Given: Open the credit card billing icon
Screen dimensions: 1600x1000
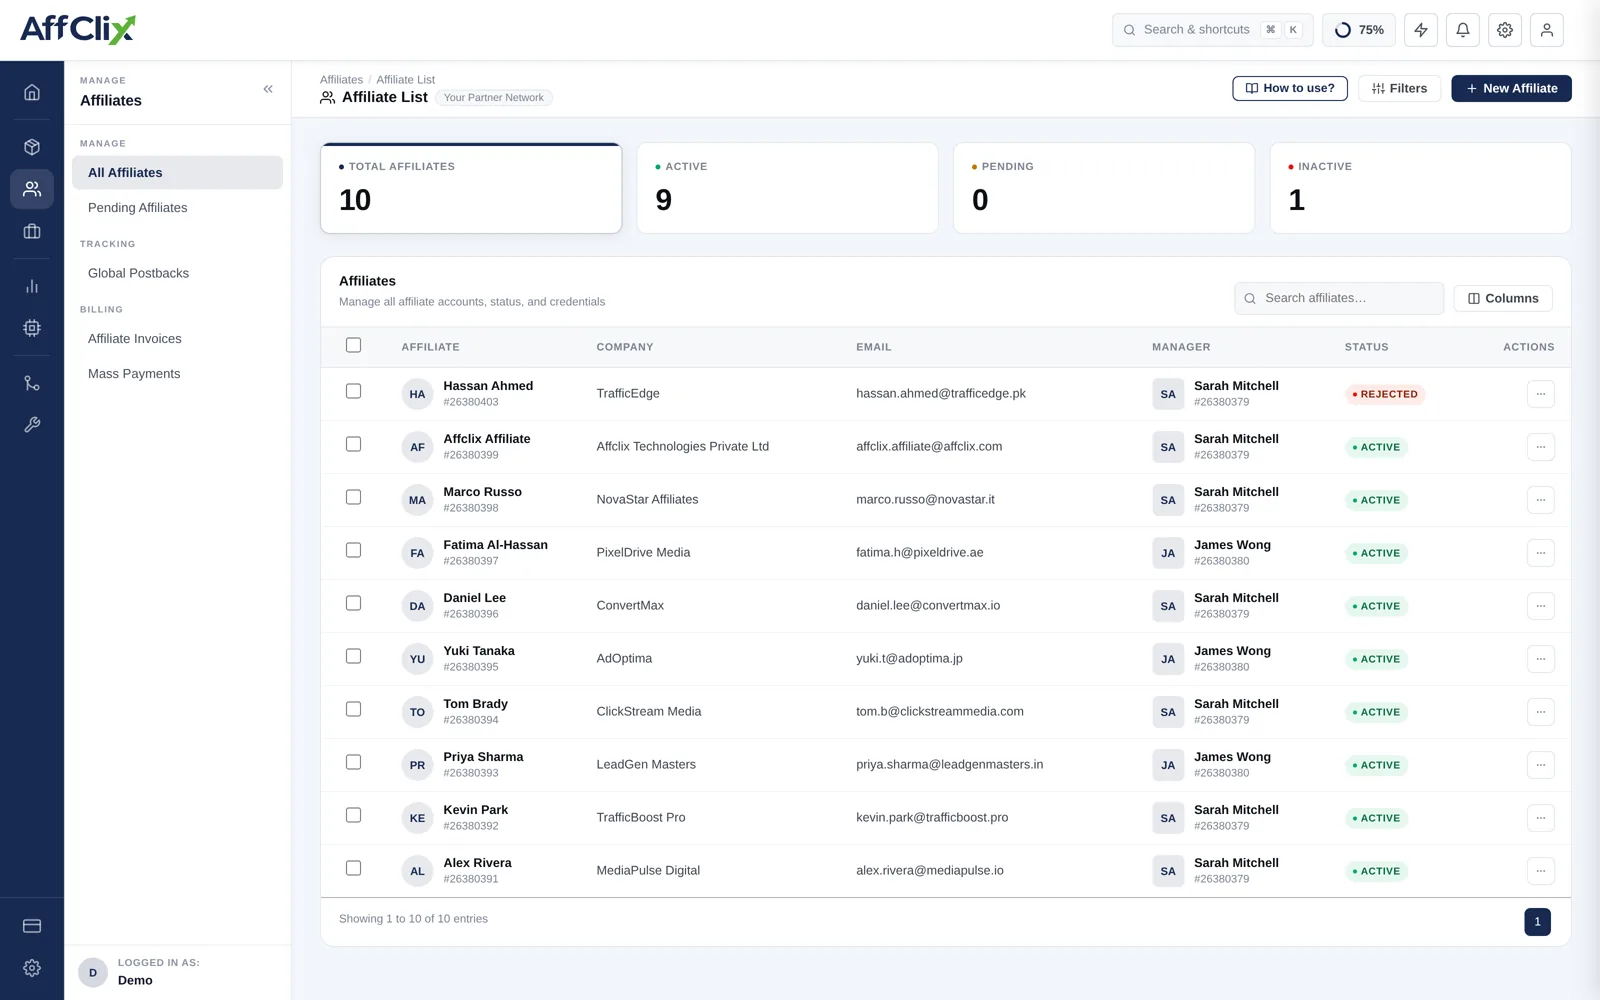Looking at the screenshot, I should 32,926.
